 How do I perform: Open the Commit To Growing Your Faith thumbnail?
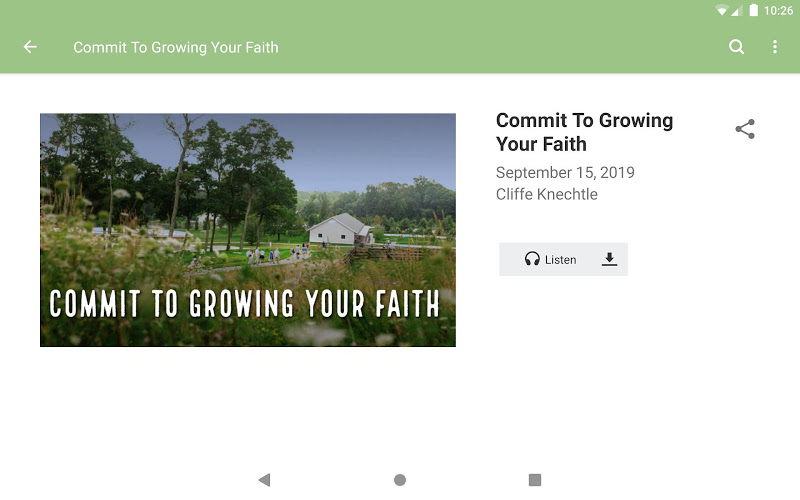click(x=248, y=230)
